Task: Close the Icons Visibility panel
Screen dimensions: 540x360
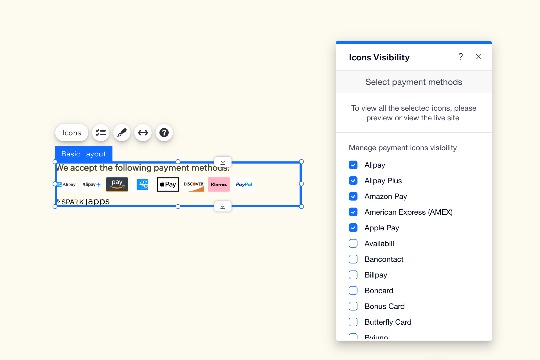Action: 478,56
